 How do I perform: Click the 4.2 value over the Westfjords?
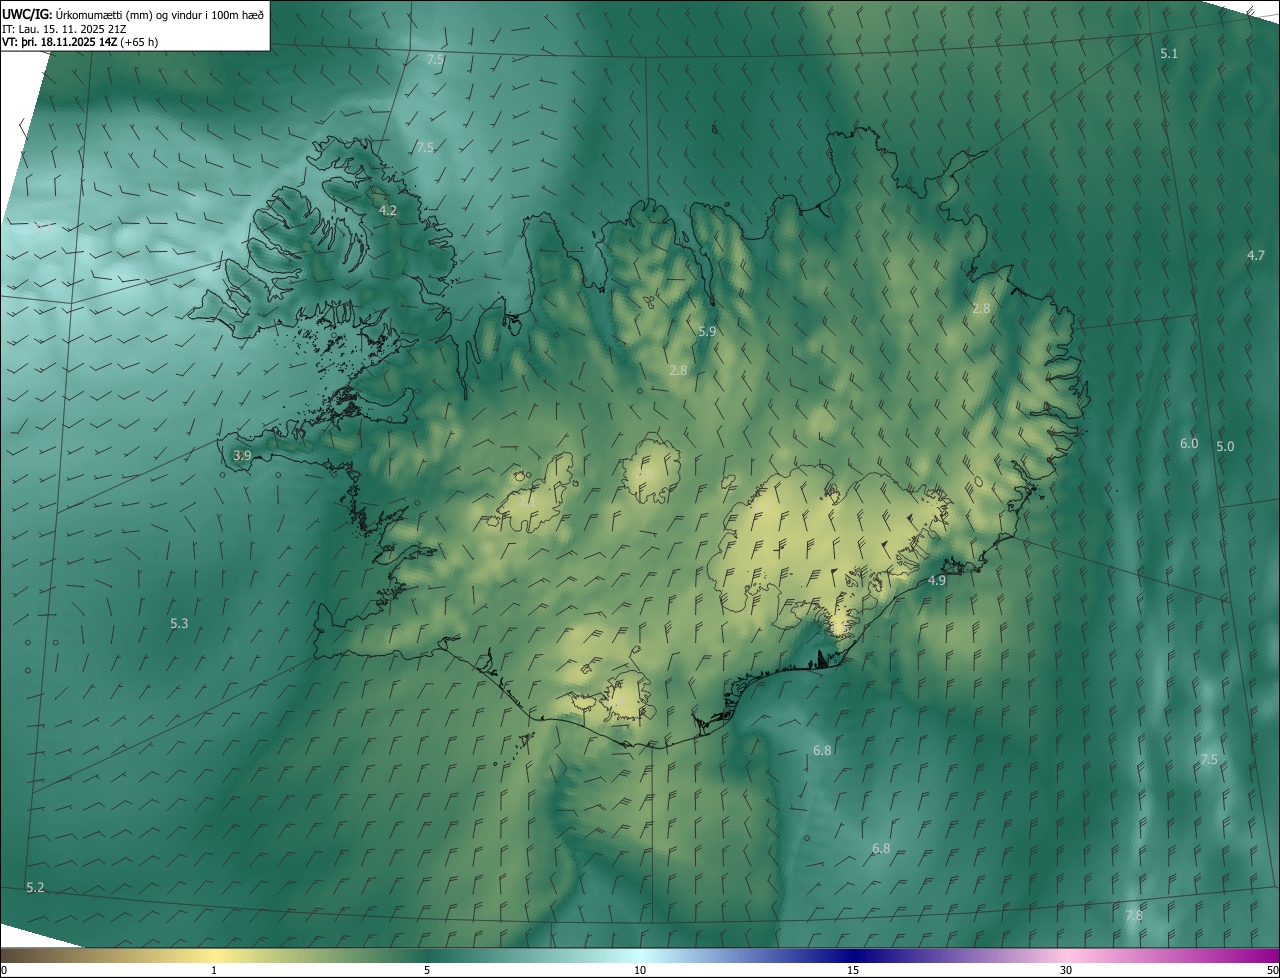388,211
